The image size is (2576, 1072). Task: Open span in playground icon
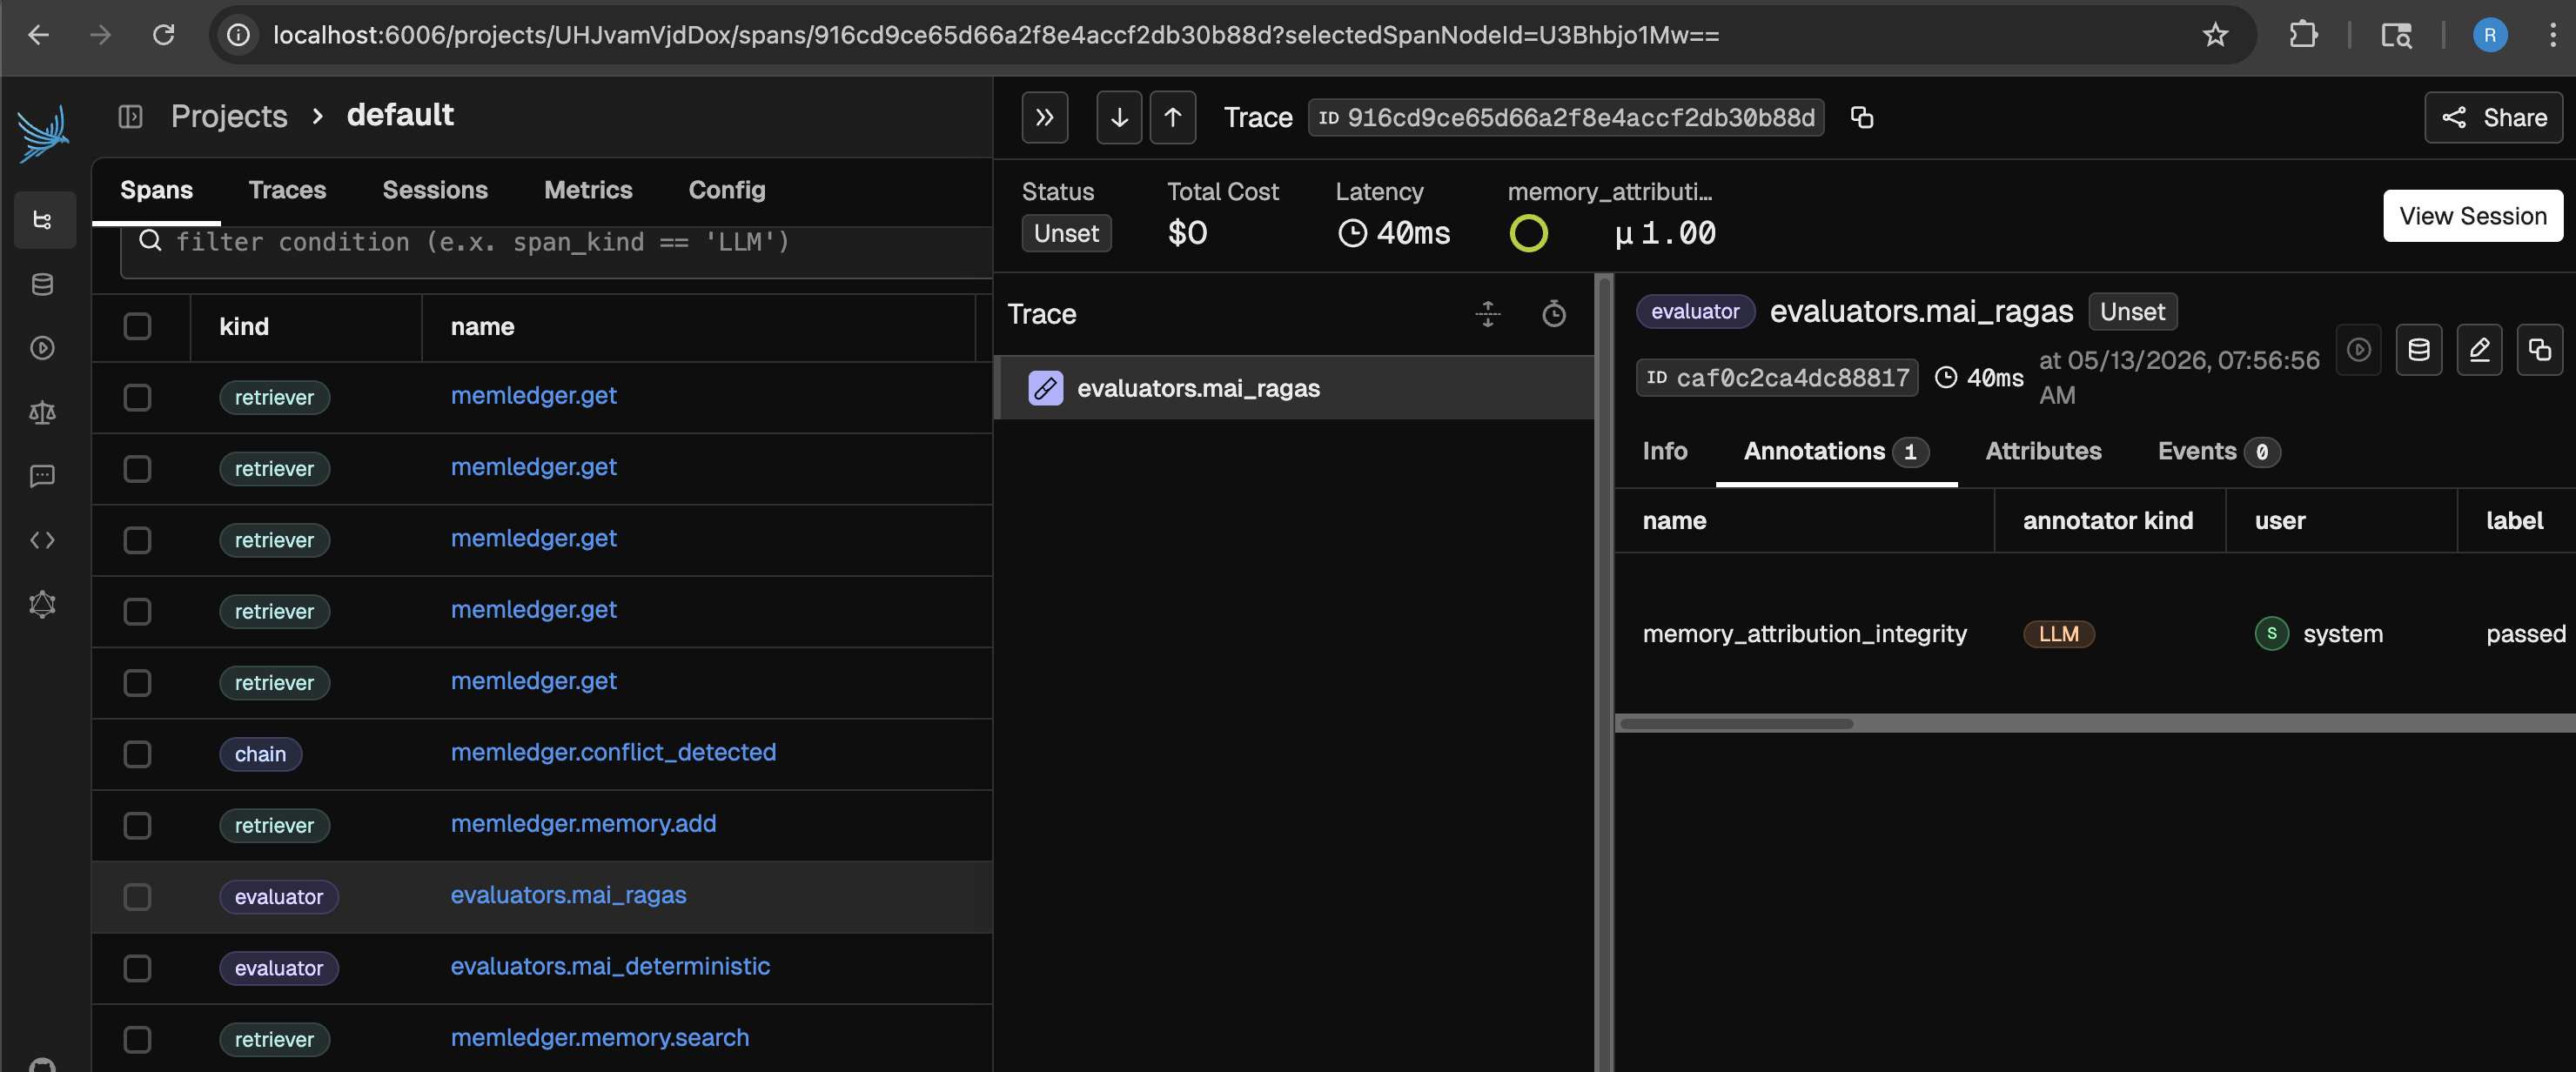(x=2359, y=350)
